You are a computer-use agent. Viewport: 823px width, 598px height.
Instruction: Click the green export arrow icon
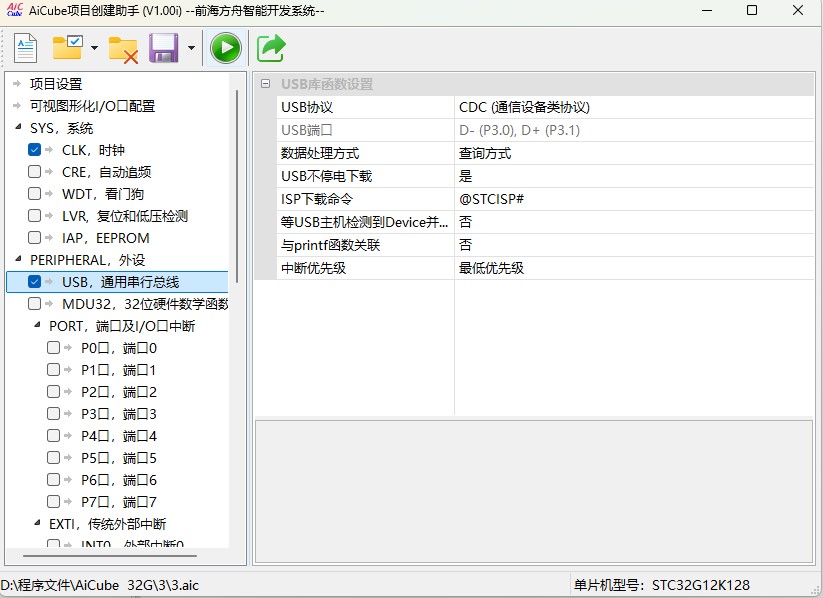tap(271, 48)
